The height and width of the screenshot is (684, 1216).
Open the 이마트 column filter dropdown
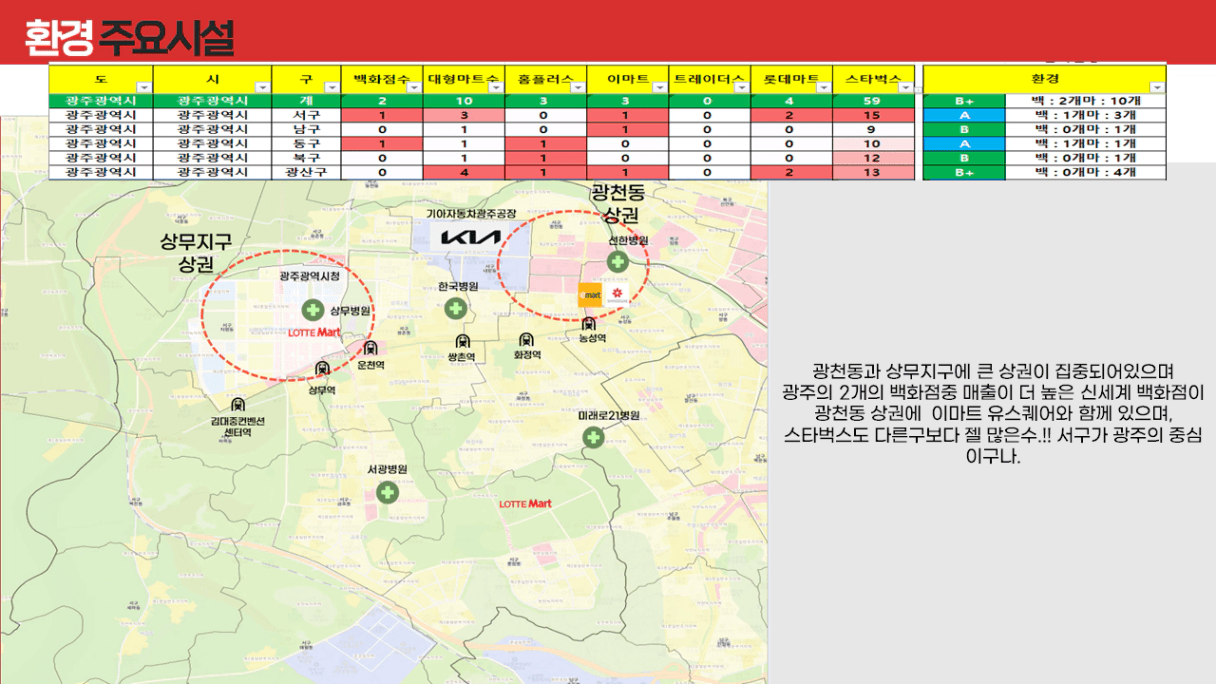tap(660, 88)
